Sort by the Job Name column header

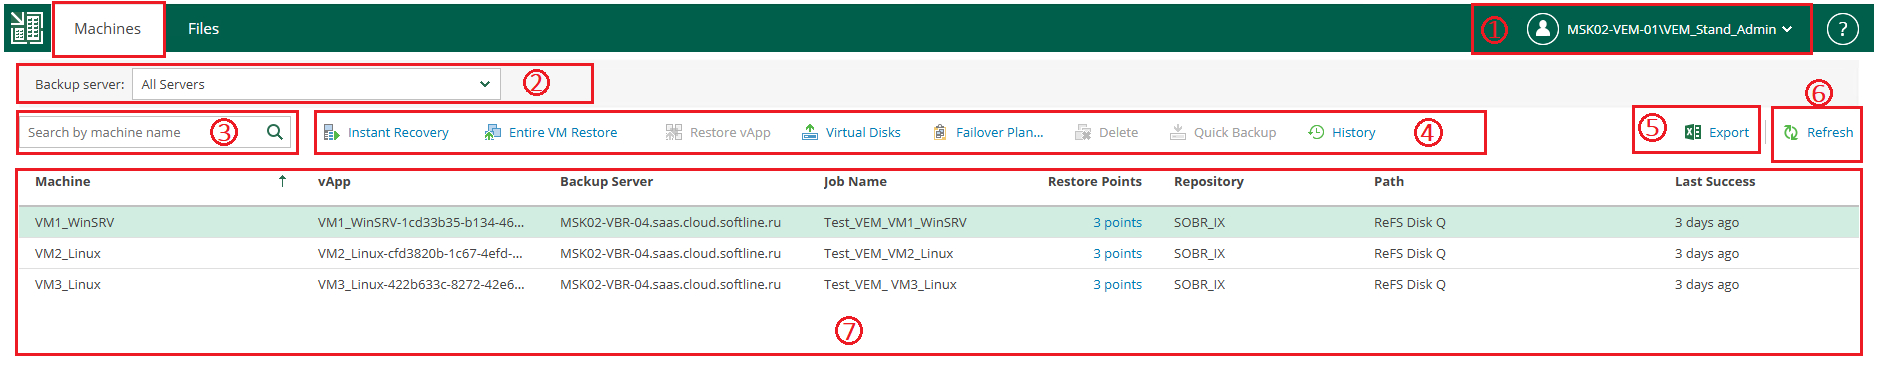pyautogui.click(x=855, y=181)
